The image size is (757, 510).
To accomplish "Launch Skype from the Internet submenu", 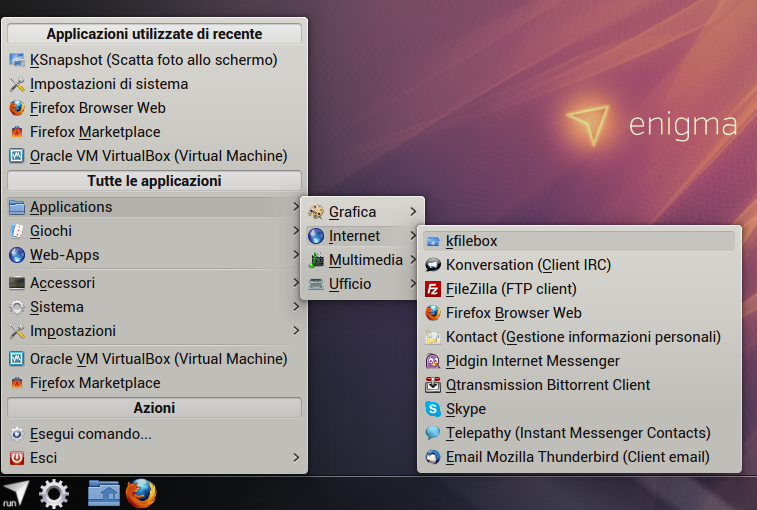I will pyautogui.click(x=579, y=409).
